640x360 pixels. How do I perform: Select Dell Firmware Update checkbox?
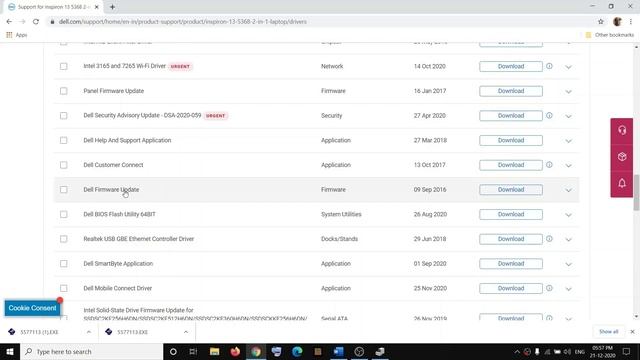tap(64, 189)
